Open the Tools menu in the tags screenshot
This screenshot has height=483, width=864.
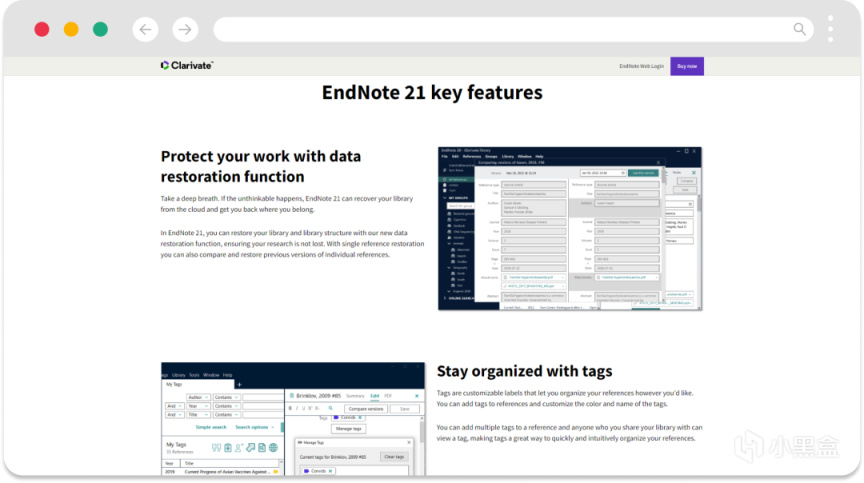tap(194, 375)
